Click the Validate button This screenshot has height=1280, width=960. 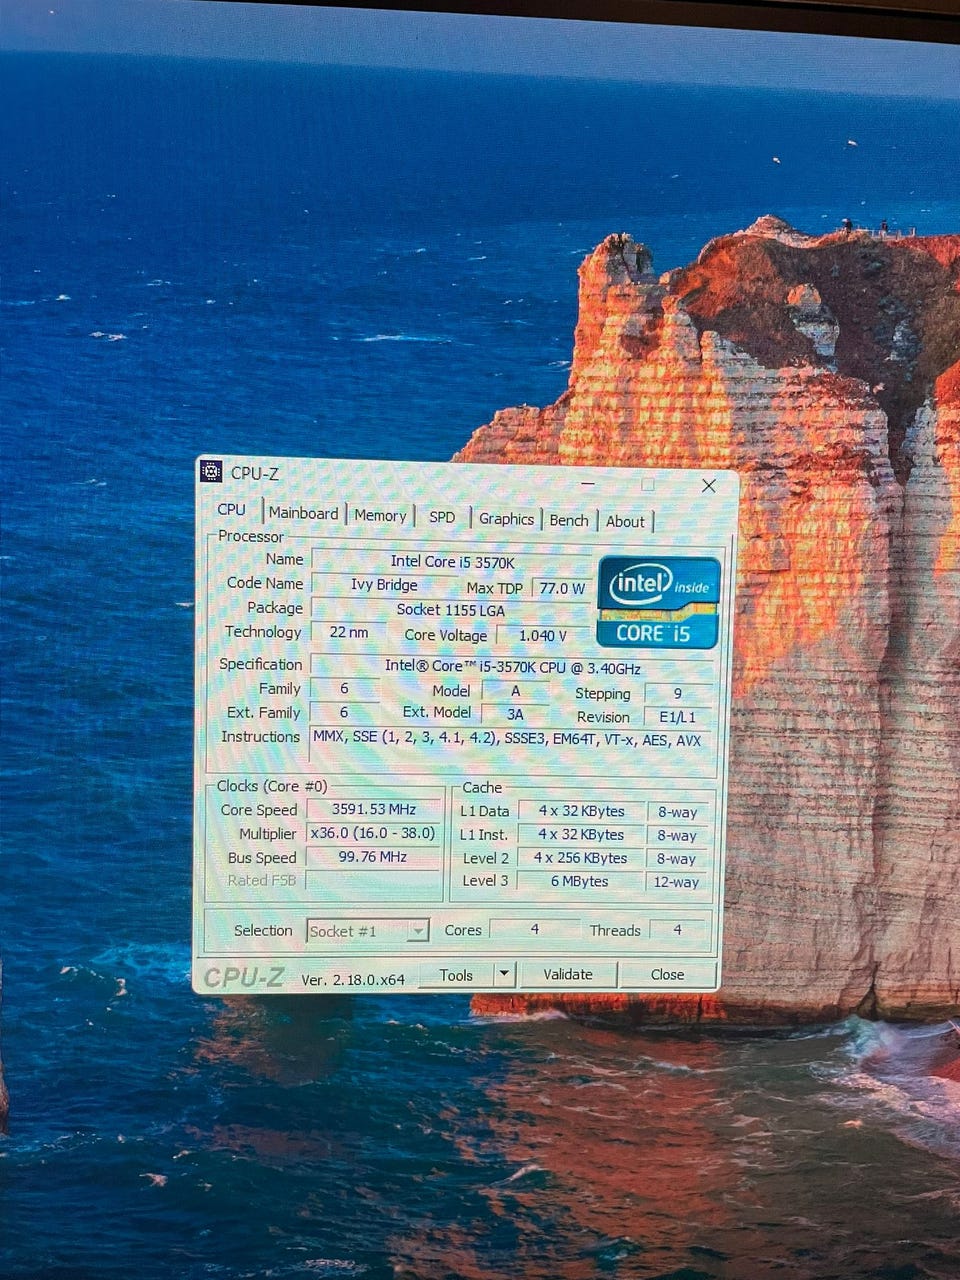tap(568, 974)
